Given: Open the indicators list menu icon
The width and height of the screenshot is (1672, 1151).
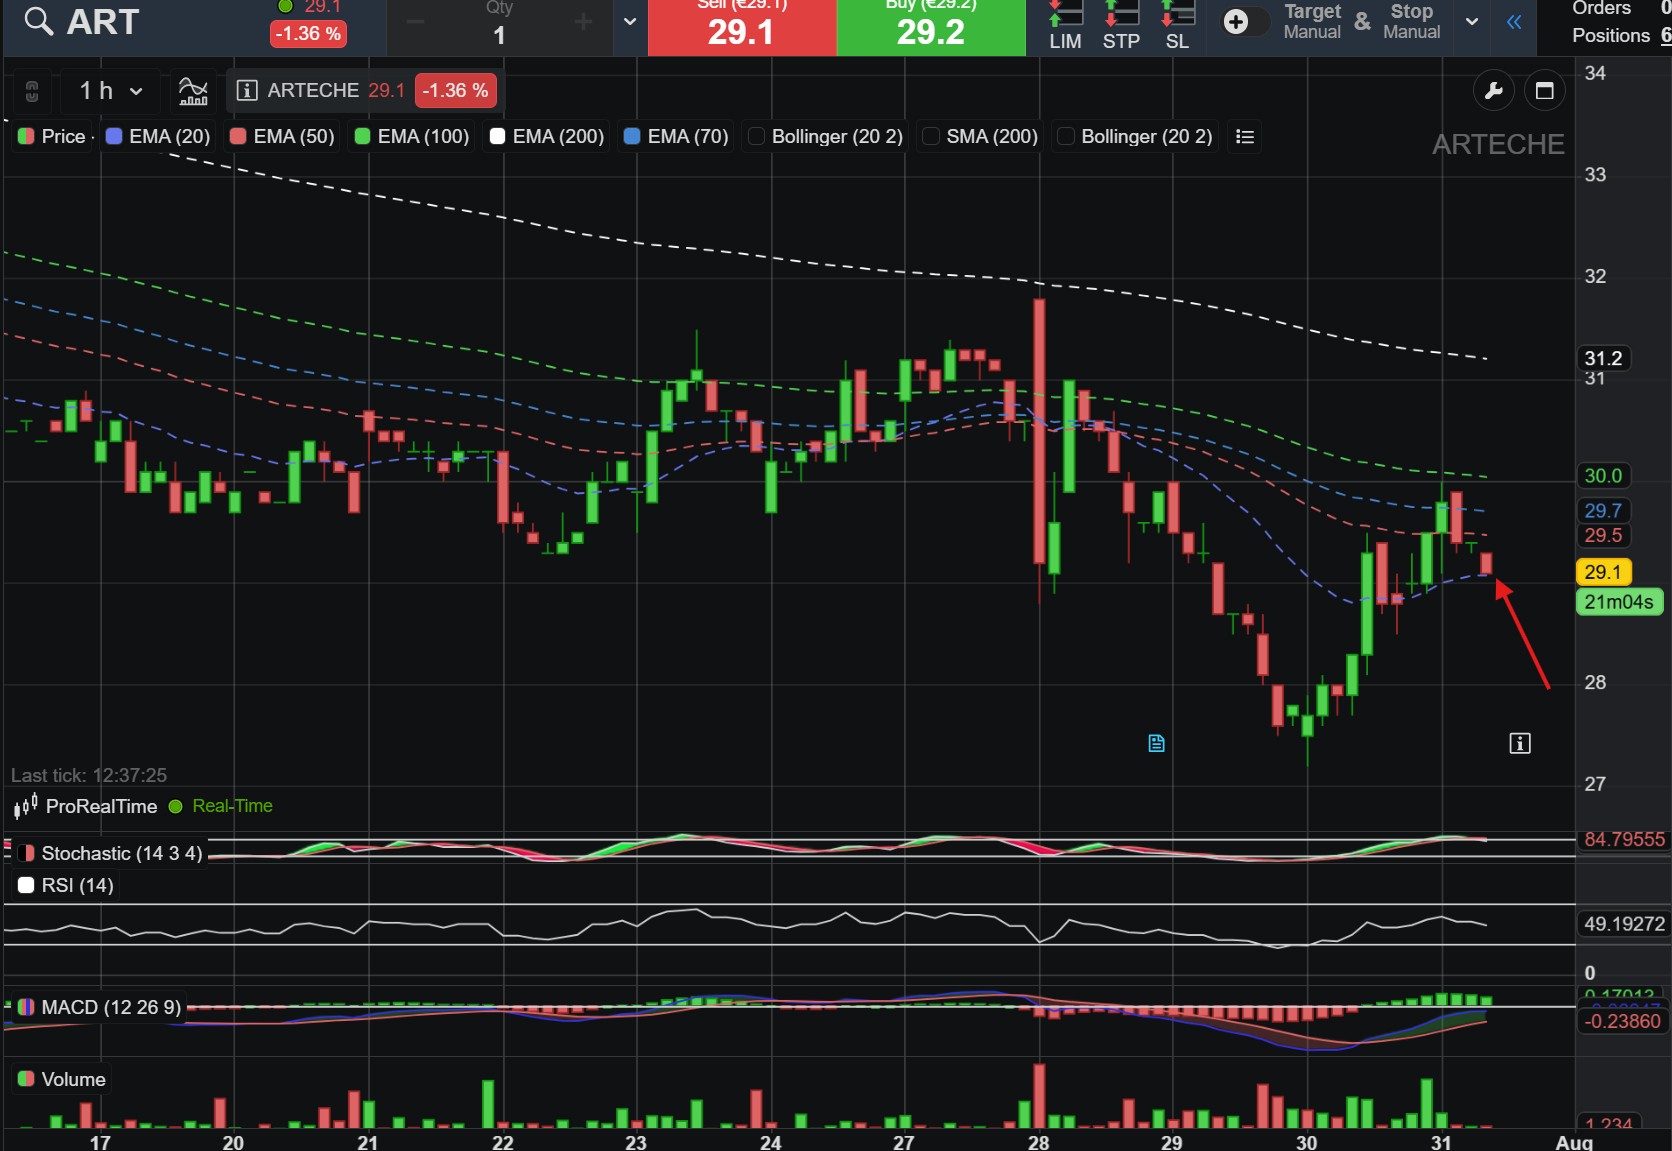Looking at the screenshot, I should click(x=1245, y=136).
